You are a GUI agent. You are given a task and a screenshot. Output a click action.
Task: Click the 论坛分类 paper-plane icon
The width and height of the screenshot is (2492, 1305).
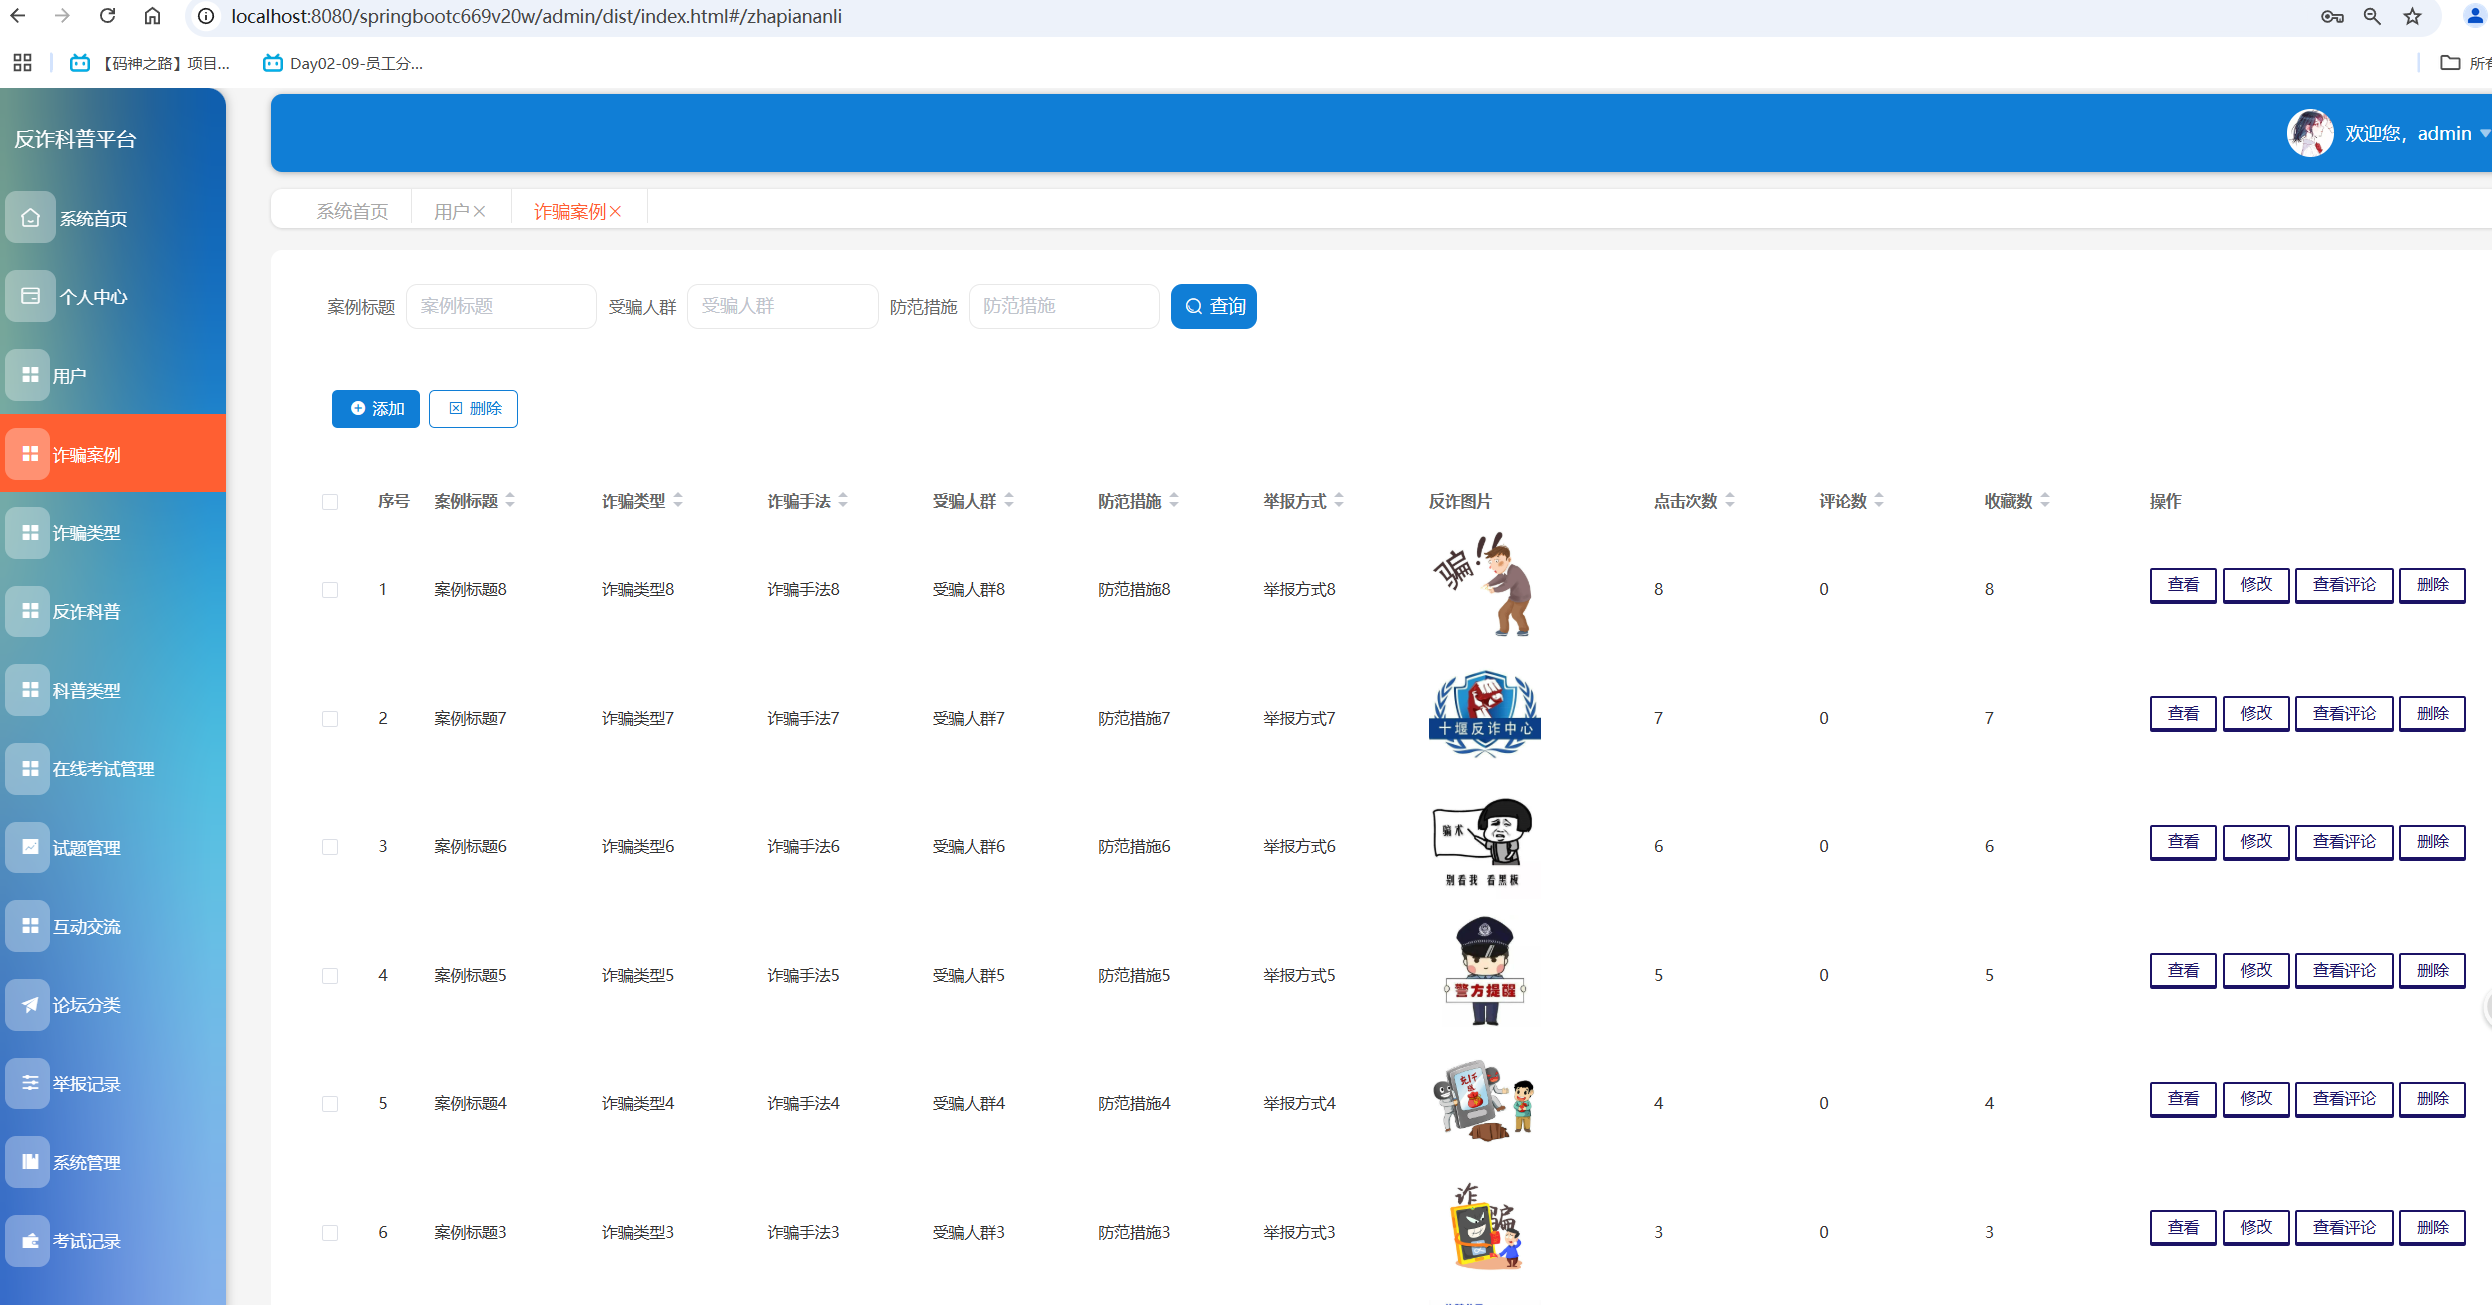pyautogui.click(x=30, y=1005)
